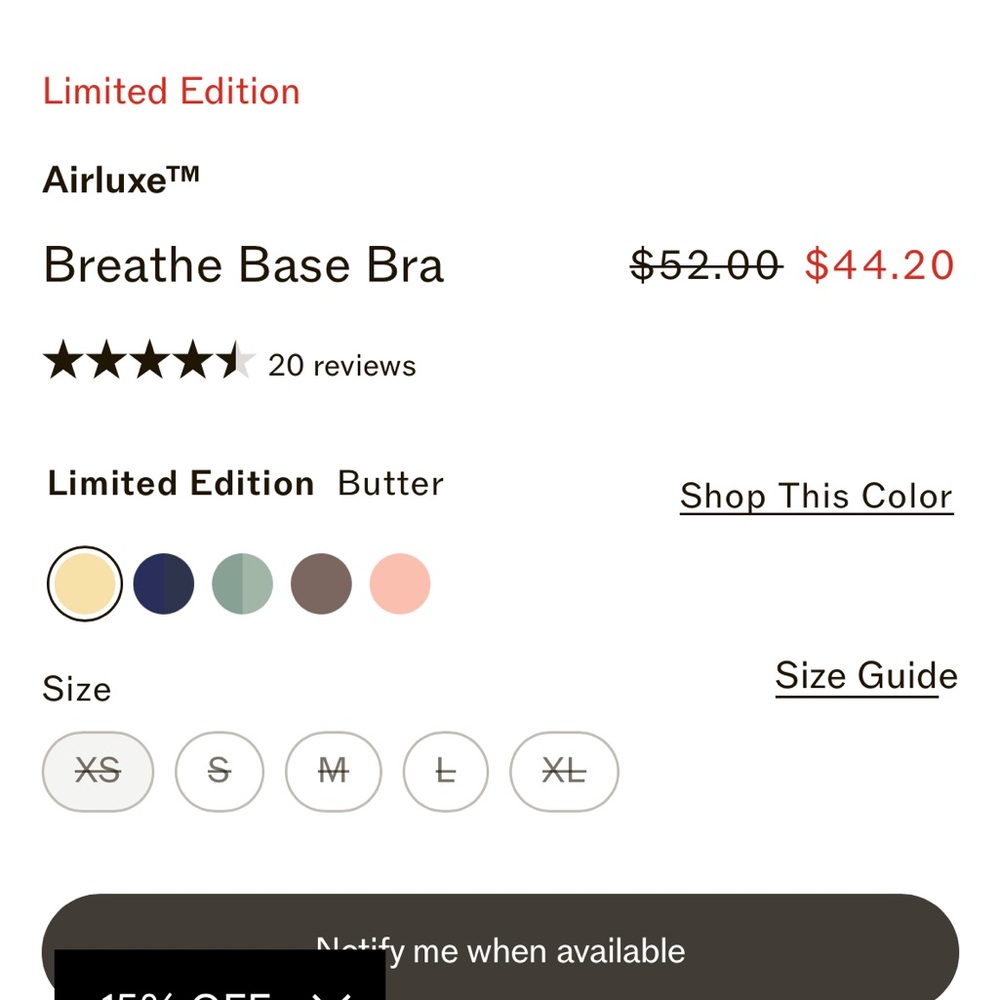1000x1000 pixels.
Task: Pick size M
Action: (333, 770)
